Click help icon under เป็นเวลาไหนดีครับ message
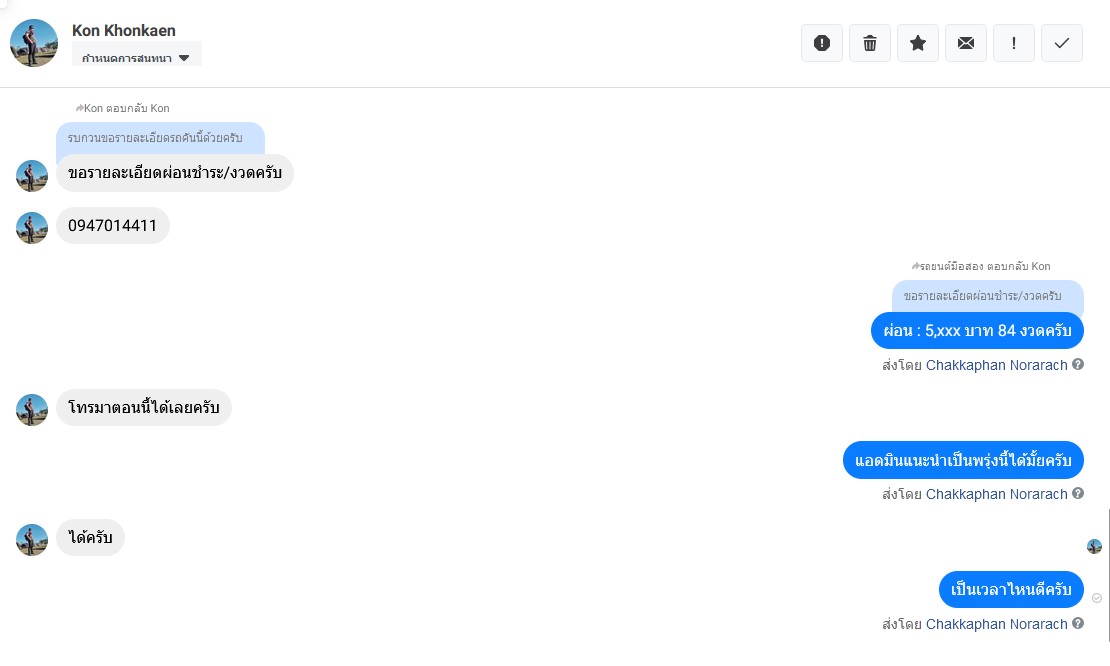This screenshot has height=666, width=1110. [1077, 624]
